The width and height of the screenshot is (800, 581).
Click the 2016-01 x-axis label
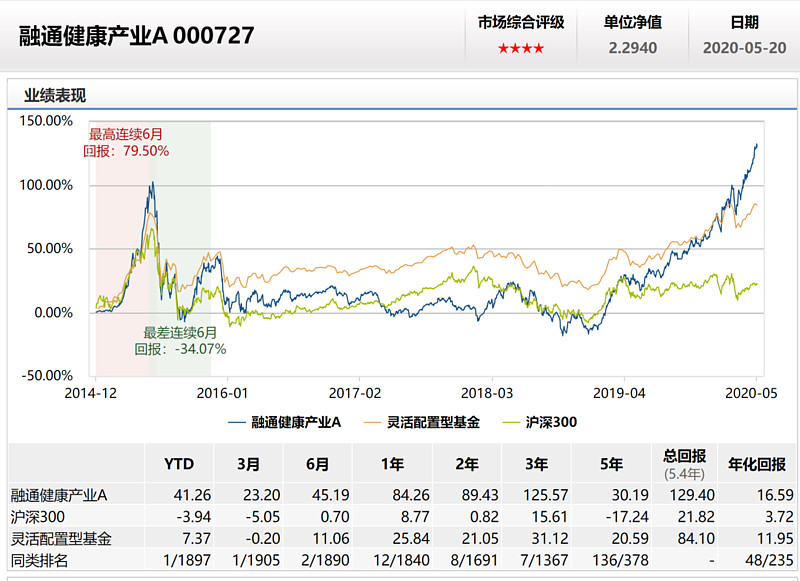pos(222,393)
